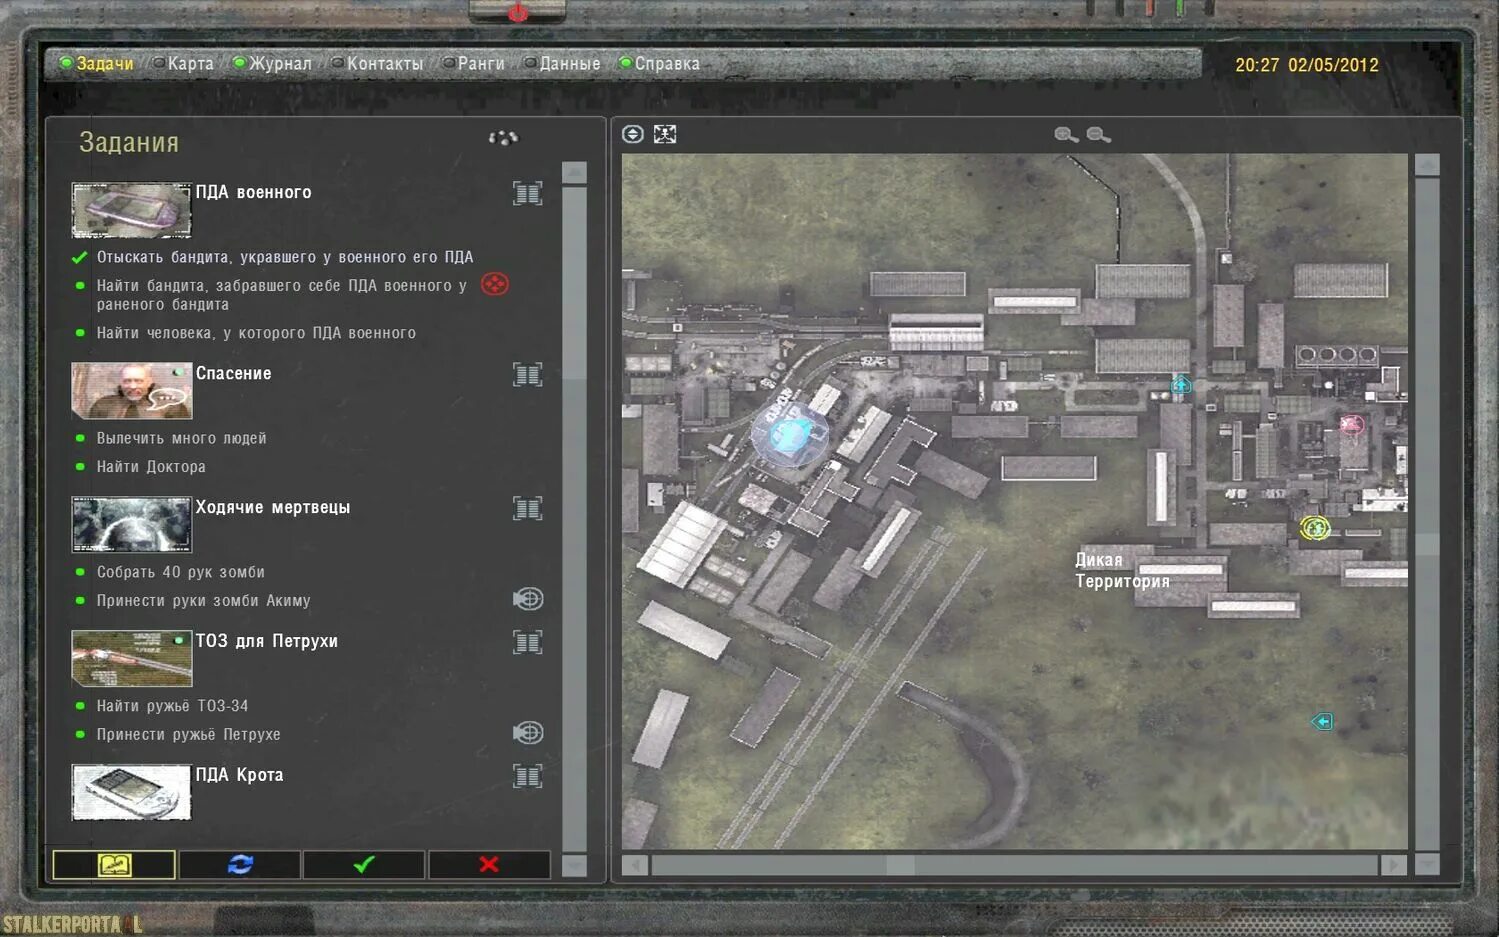Toggle details icon for Ходячие мертвецы task
Viewport: 1499px width, 937px height.
[528, 508]
